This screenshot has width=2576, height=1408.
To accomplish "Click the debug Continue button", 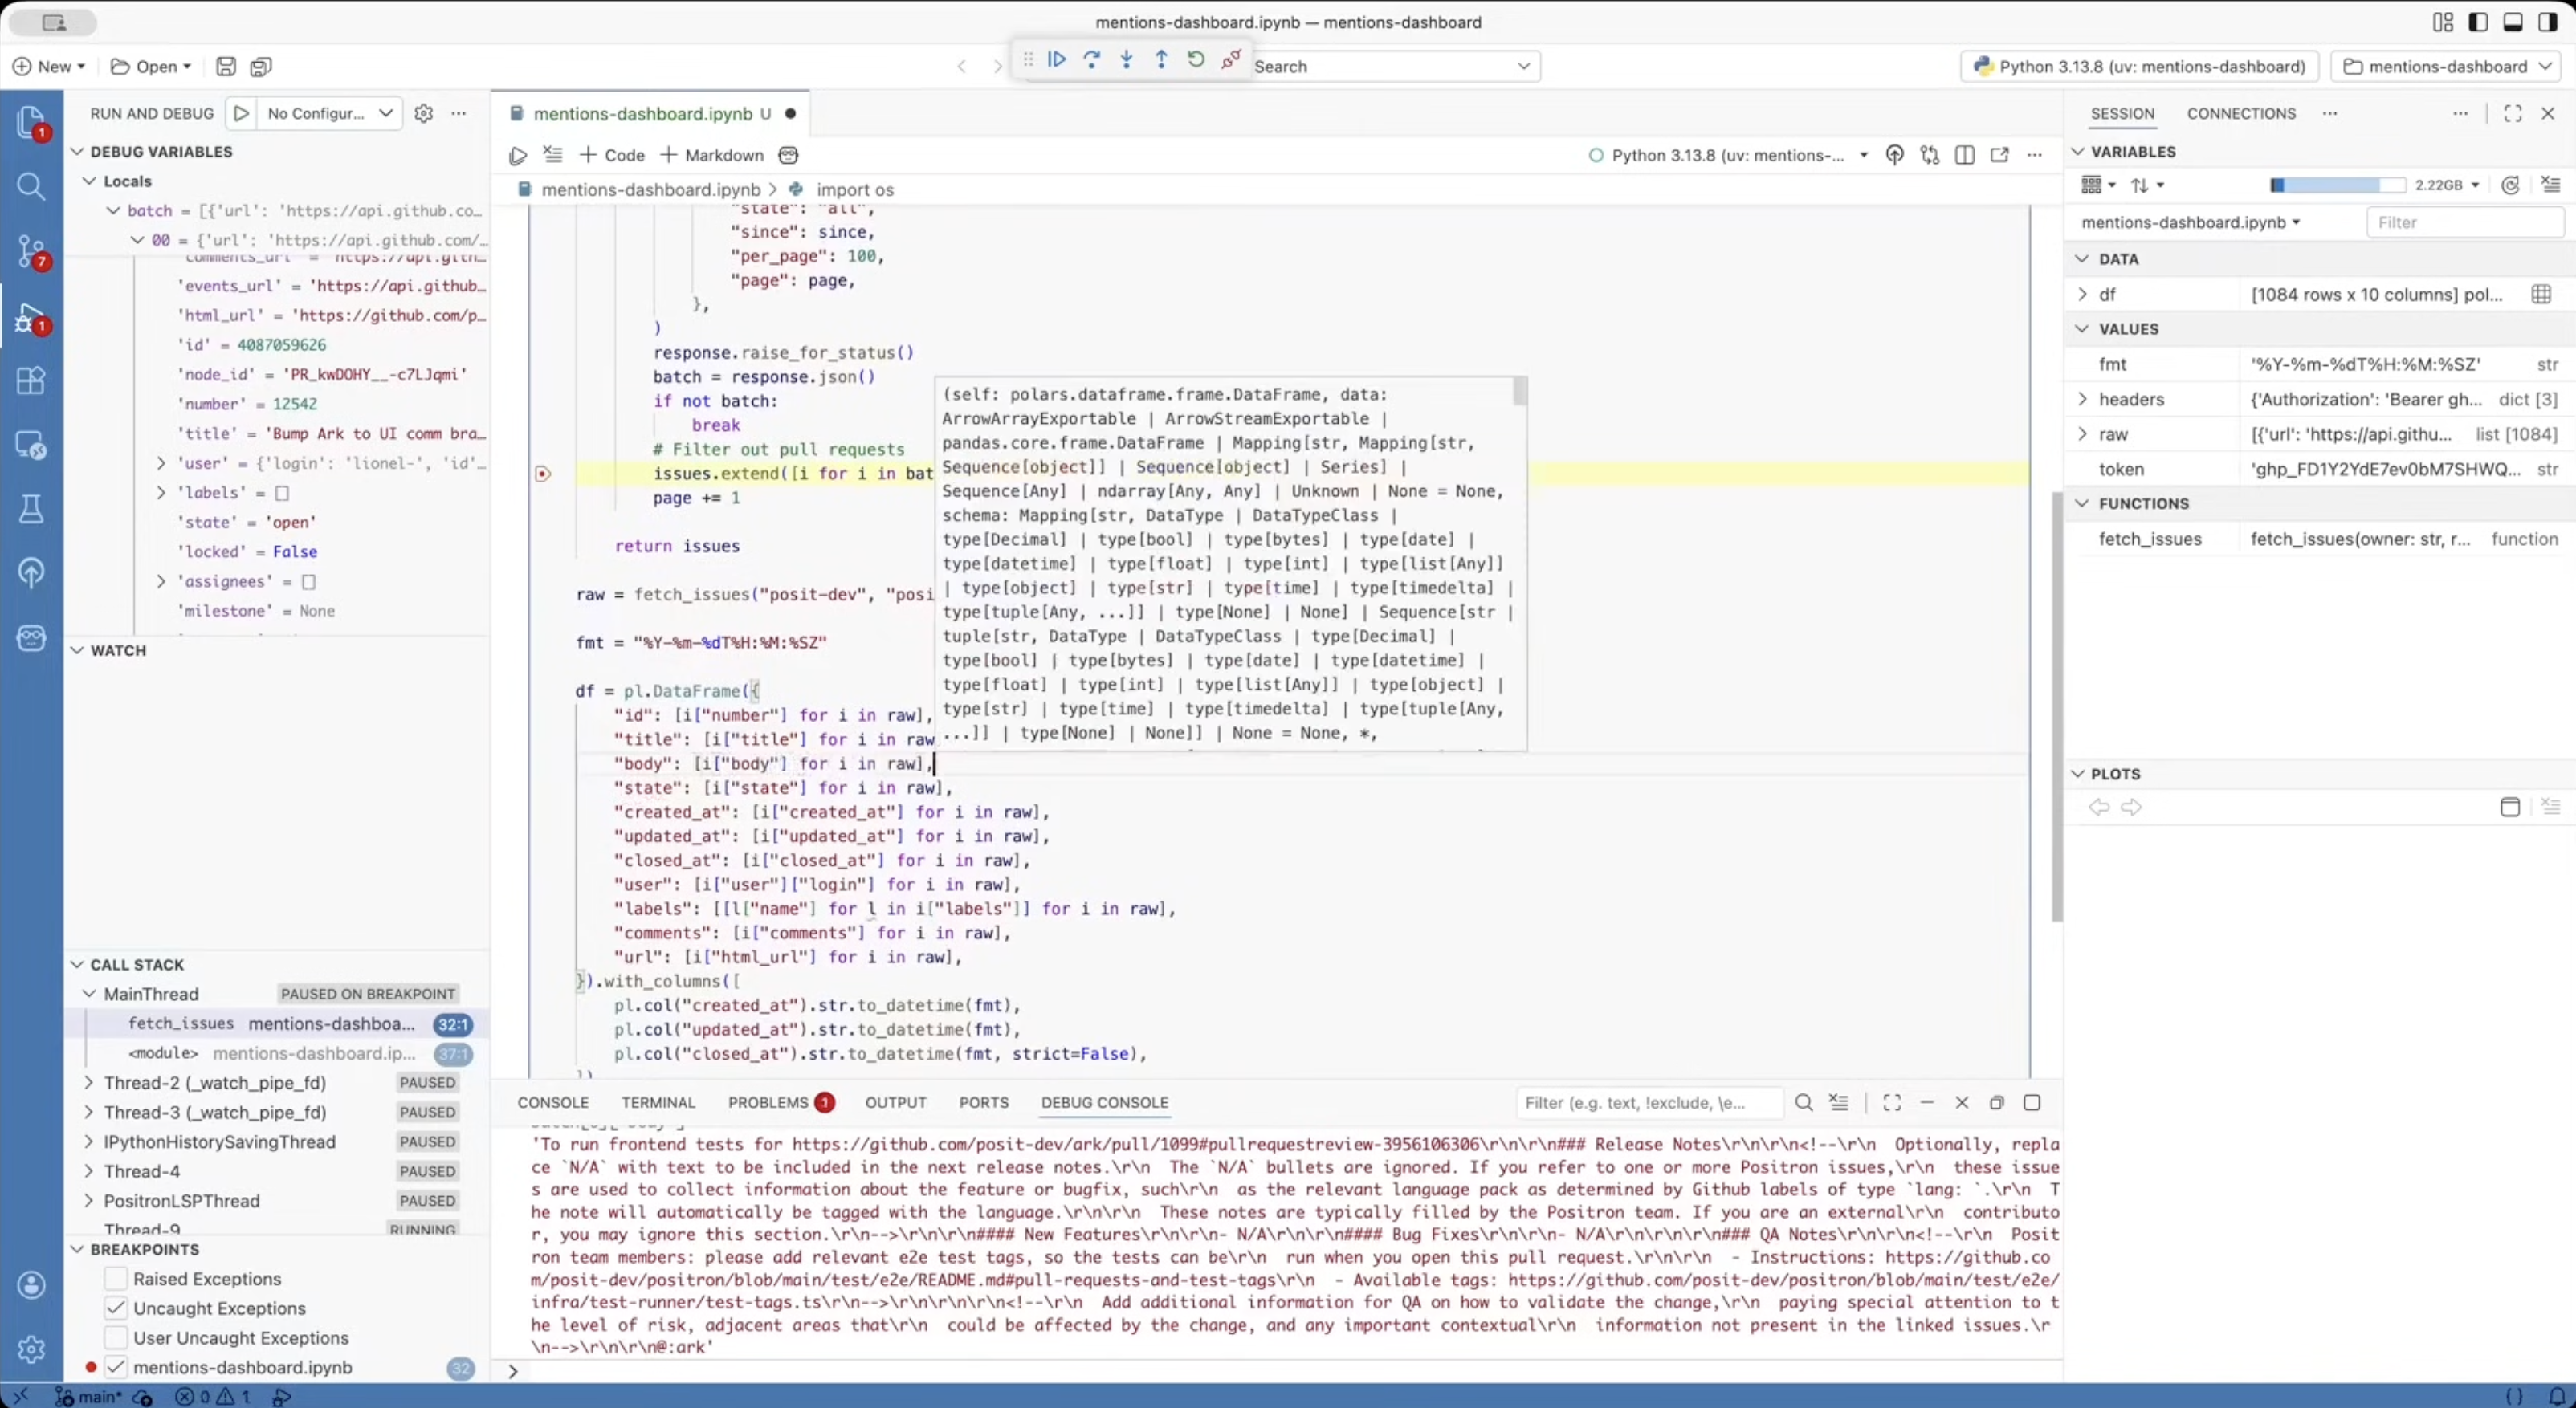I will pos(1056,60).
